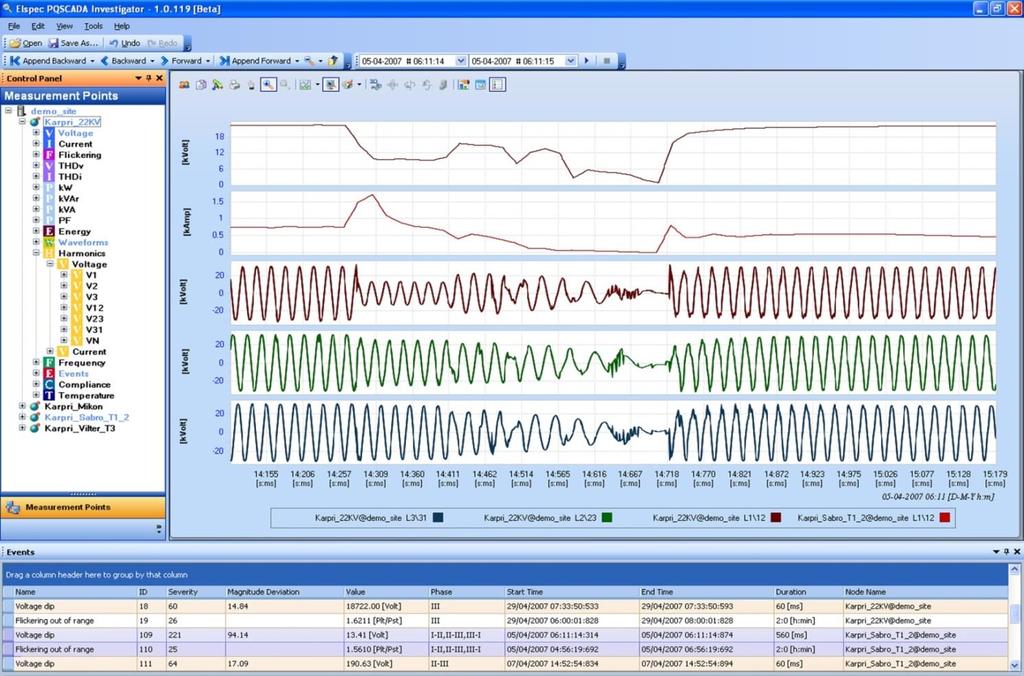This screenshot has width=1024, height=676.
Task: Expand the Current node under Karpri_22KV
Action: coord(37,144)
